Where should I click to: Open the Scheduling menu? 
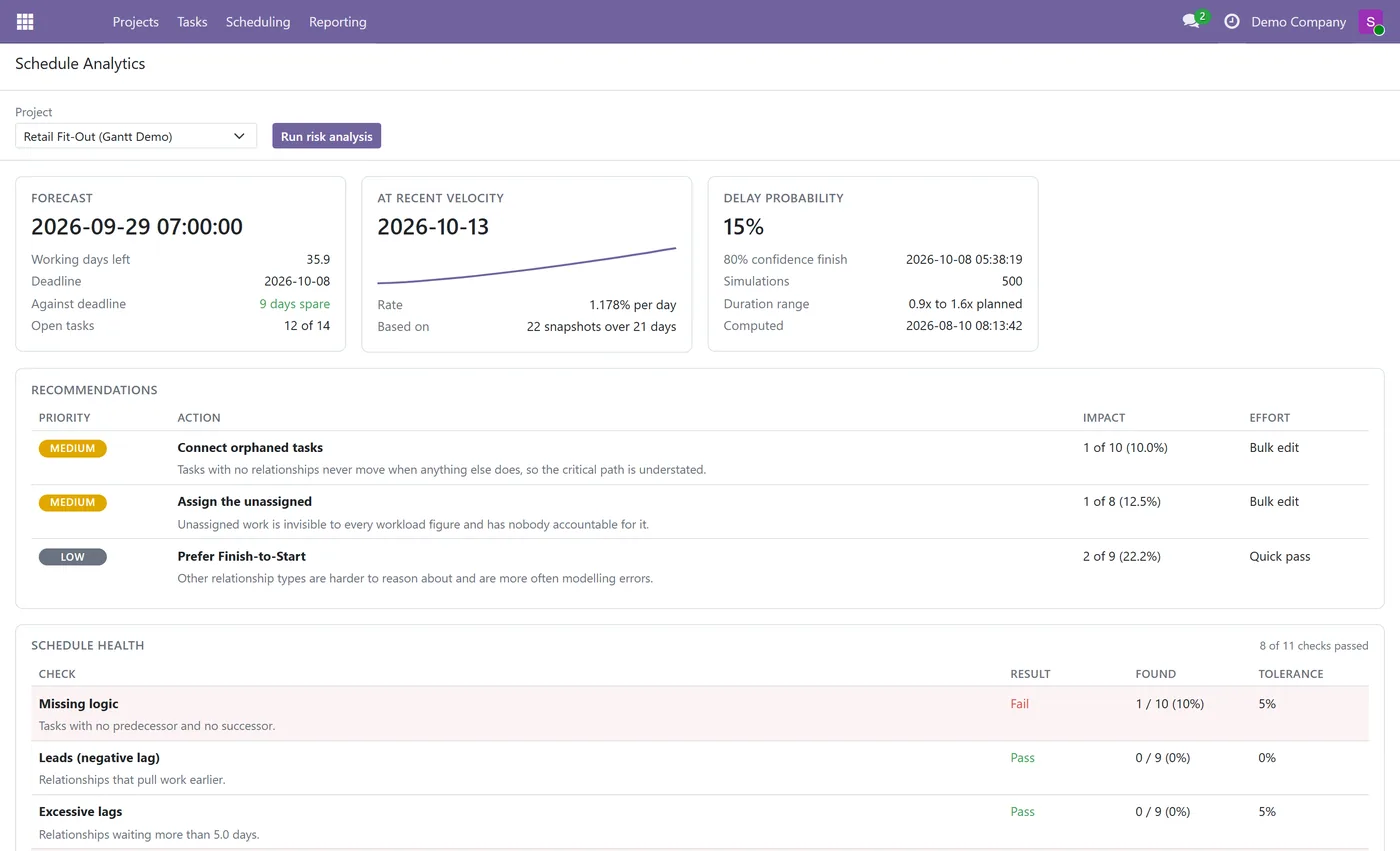(x=258, y=22)
